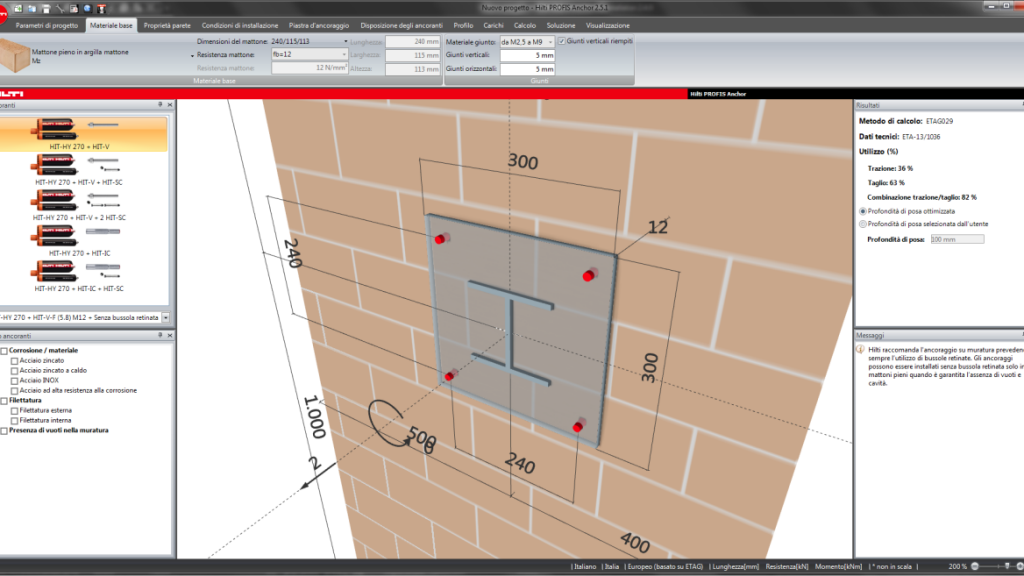Screen dimensions: 1024x576
Task: Expand the arrow beside Resistenza mattone label
Action: [192, 56]
